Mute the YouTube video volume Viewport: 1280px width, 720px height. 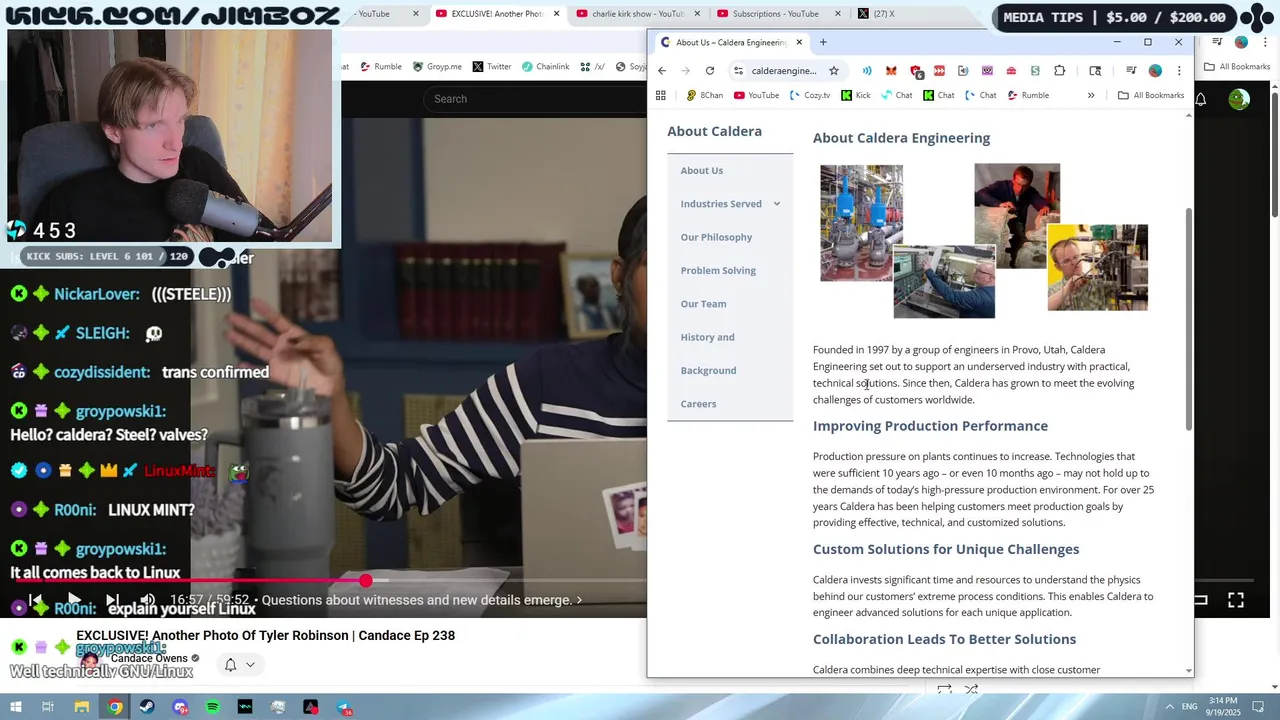(x=148, y=600)
